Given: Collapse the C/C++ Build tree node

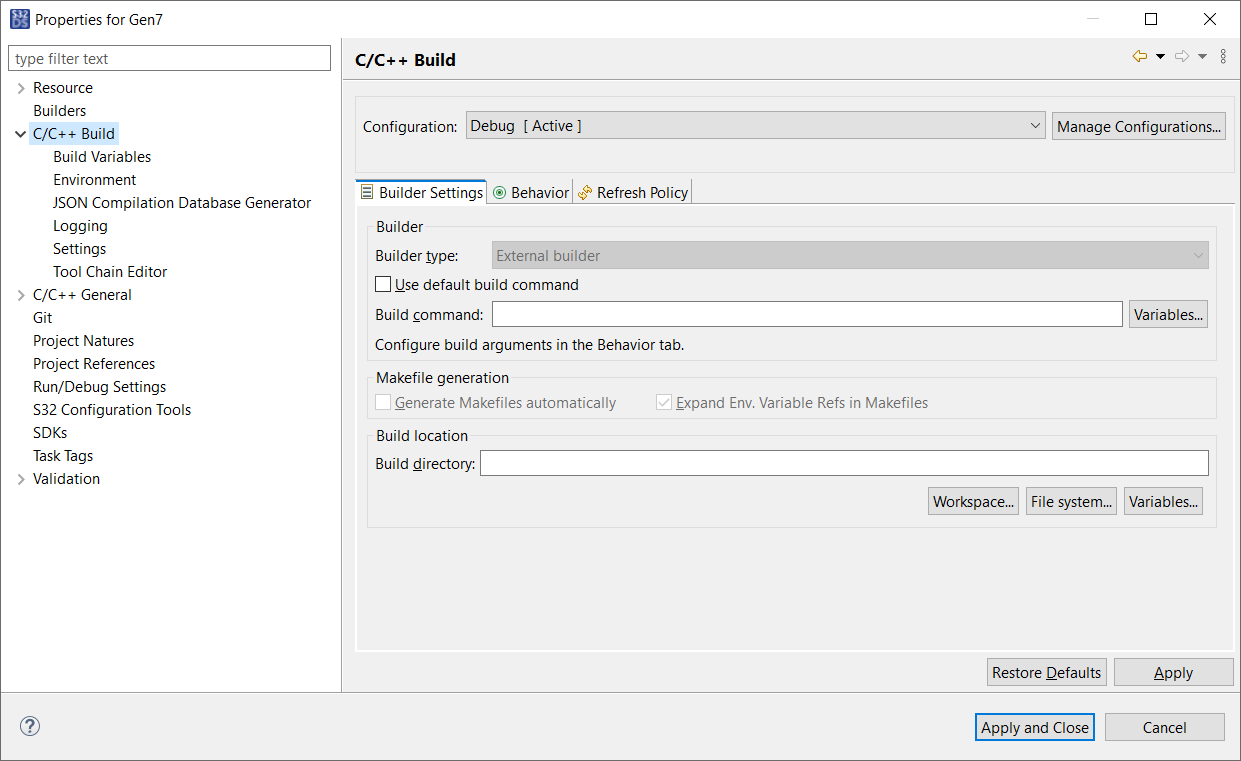Looking at the screenshot, I should click(x=21, y=134).
